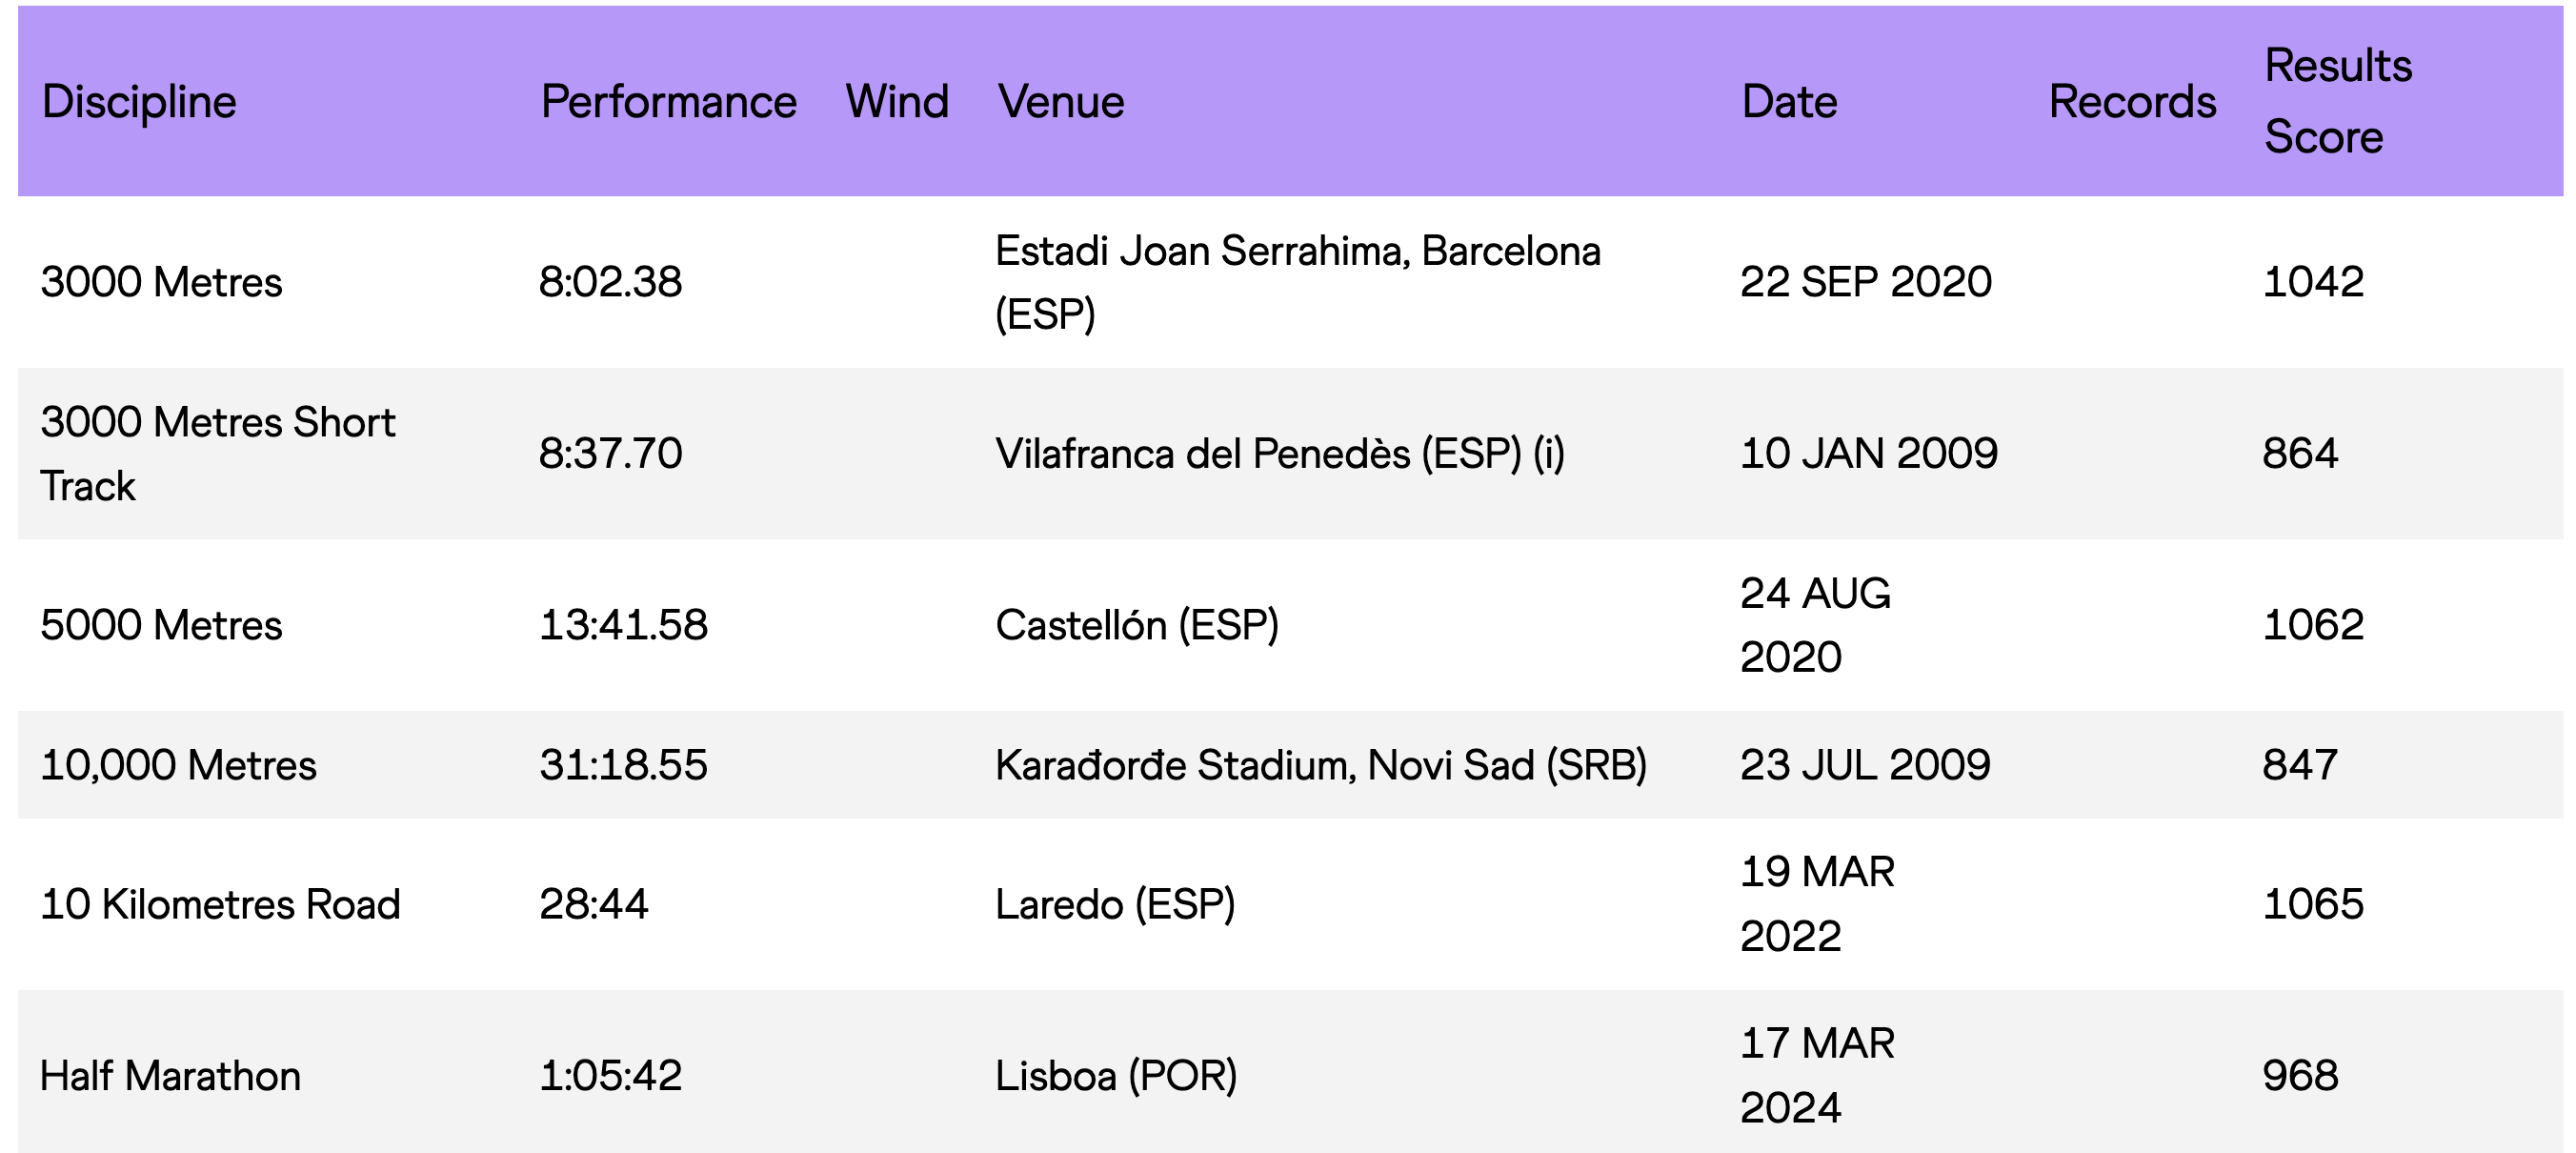This screenshot has height=1153, width=2576.
Task: Click the Venue column header
Action: click(1061, 102)
